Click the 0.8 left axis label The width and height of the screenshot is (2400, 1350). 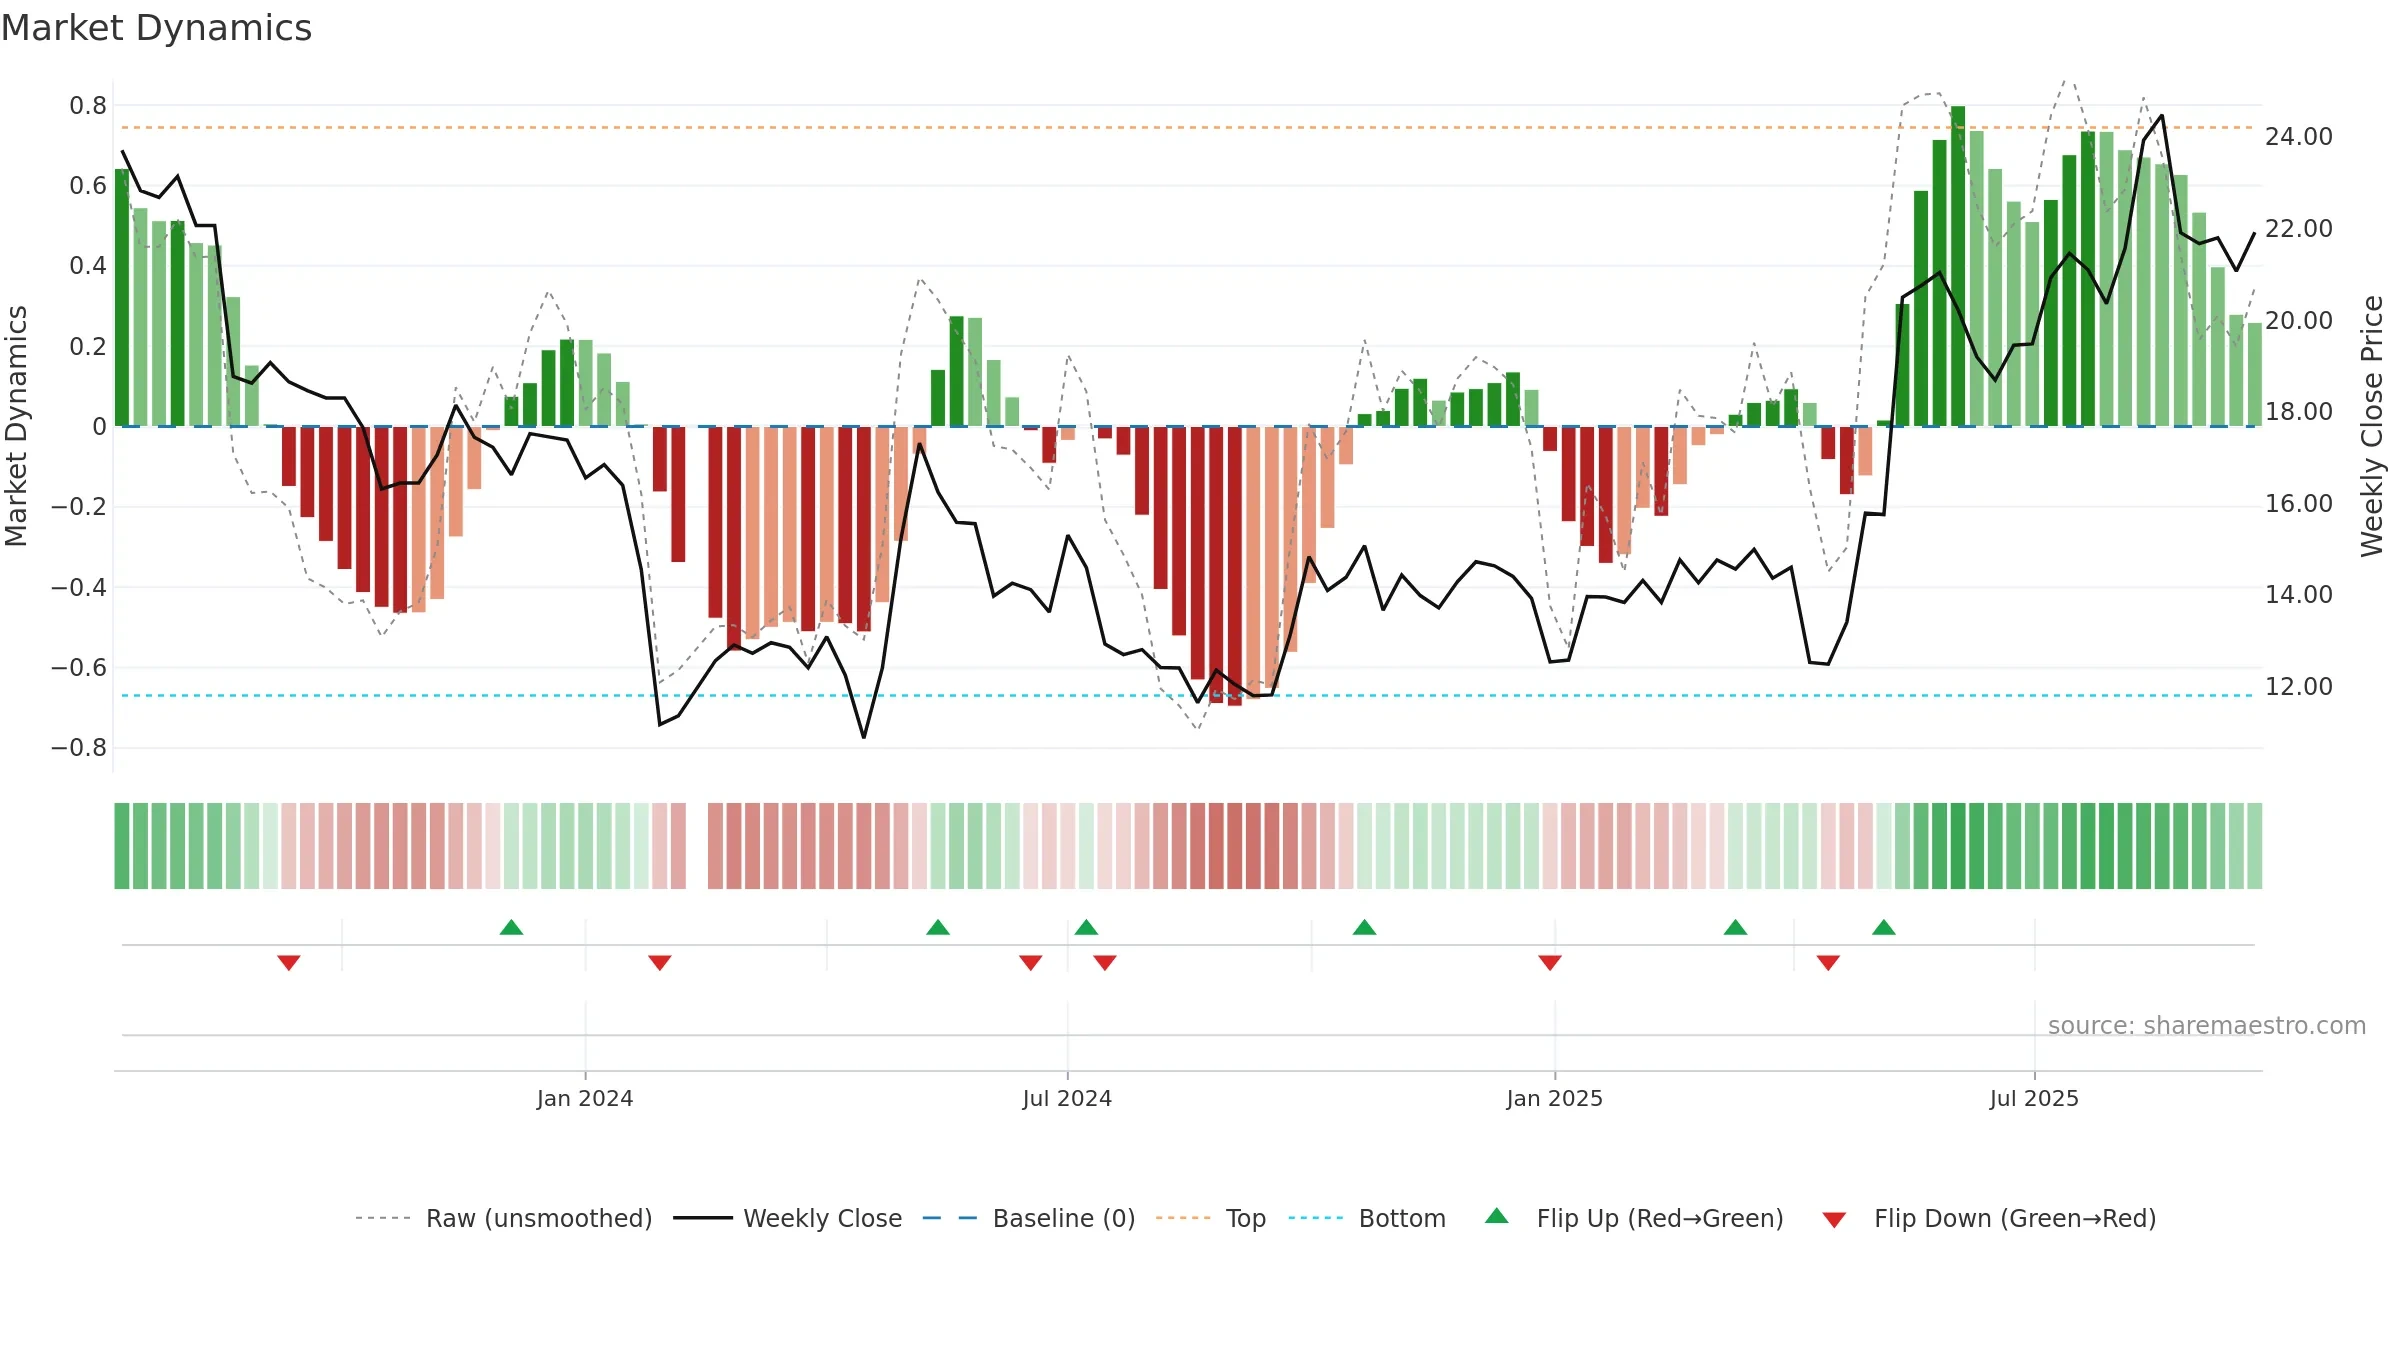(x=88, y=105)
